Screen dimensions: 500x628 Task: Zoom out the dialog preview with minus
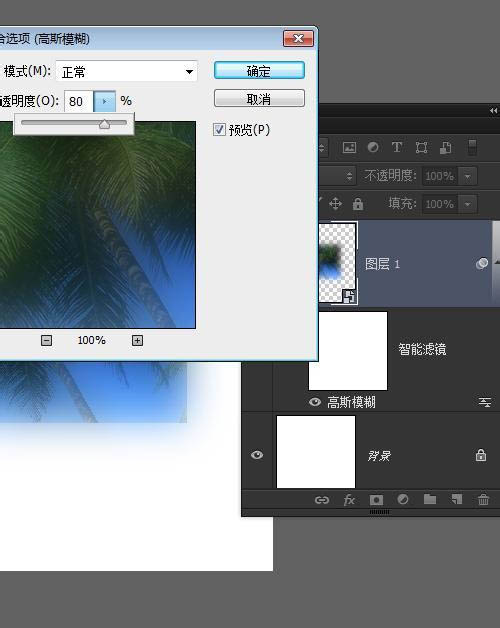(46, 340)
